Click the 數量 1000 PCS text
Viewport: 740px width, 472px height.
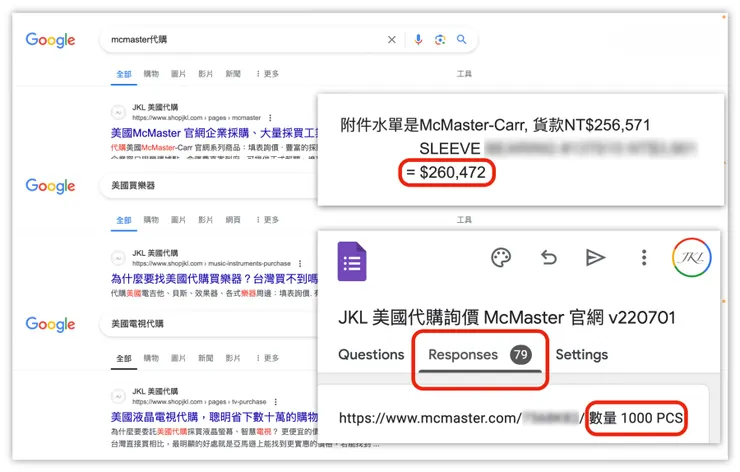click(636, 418)
